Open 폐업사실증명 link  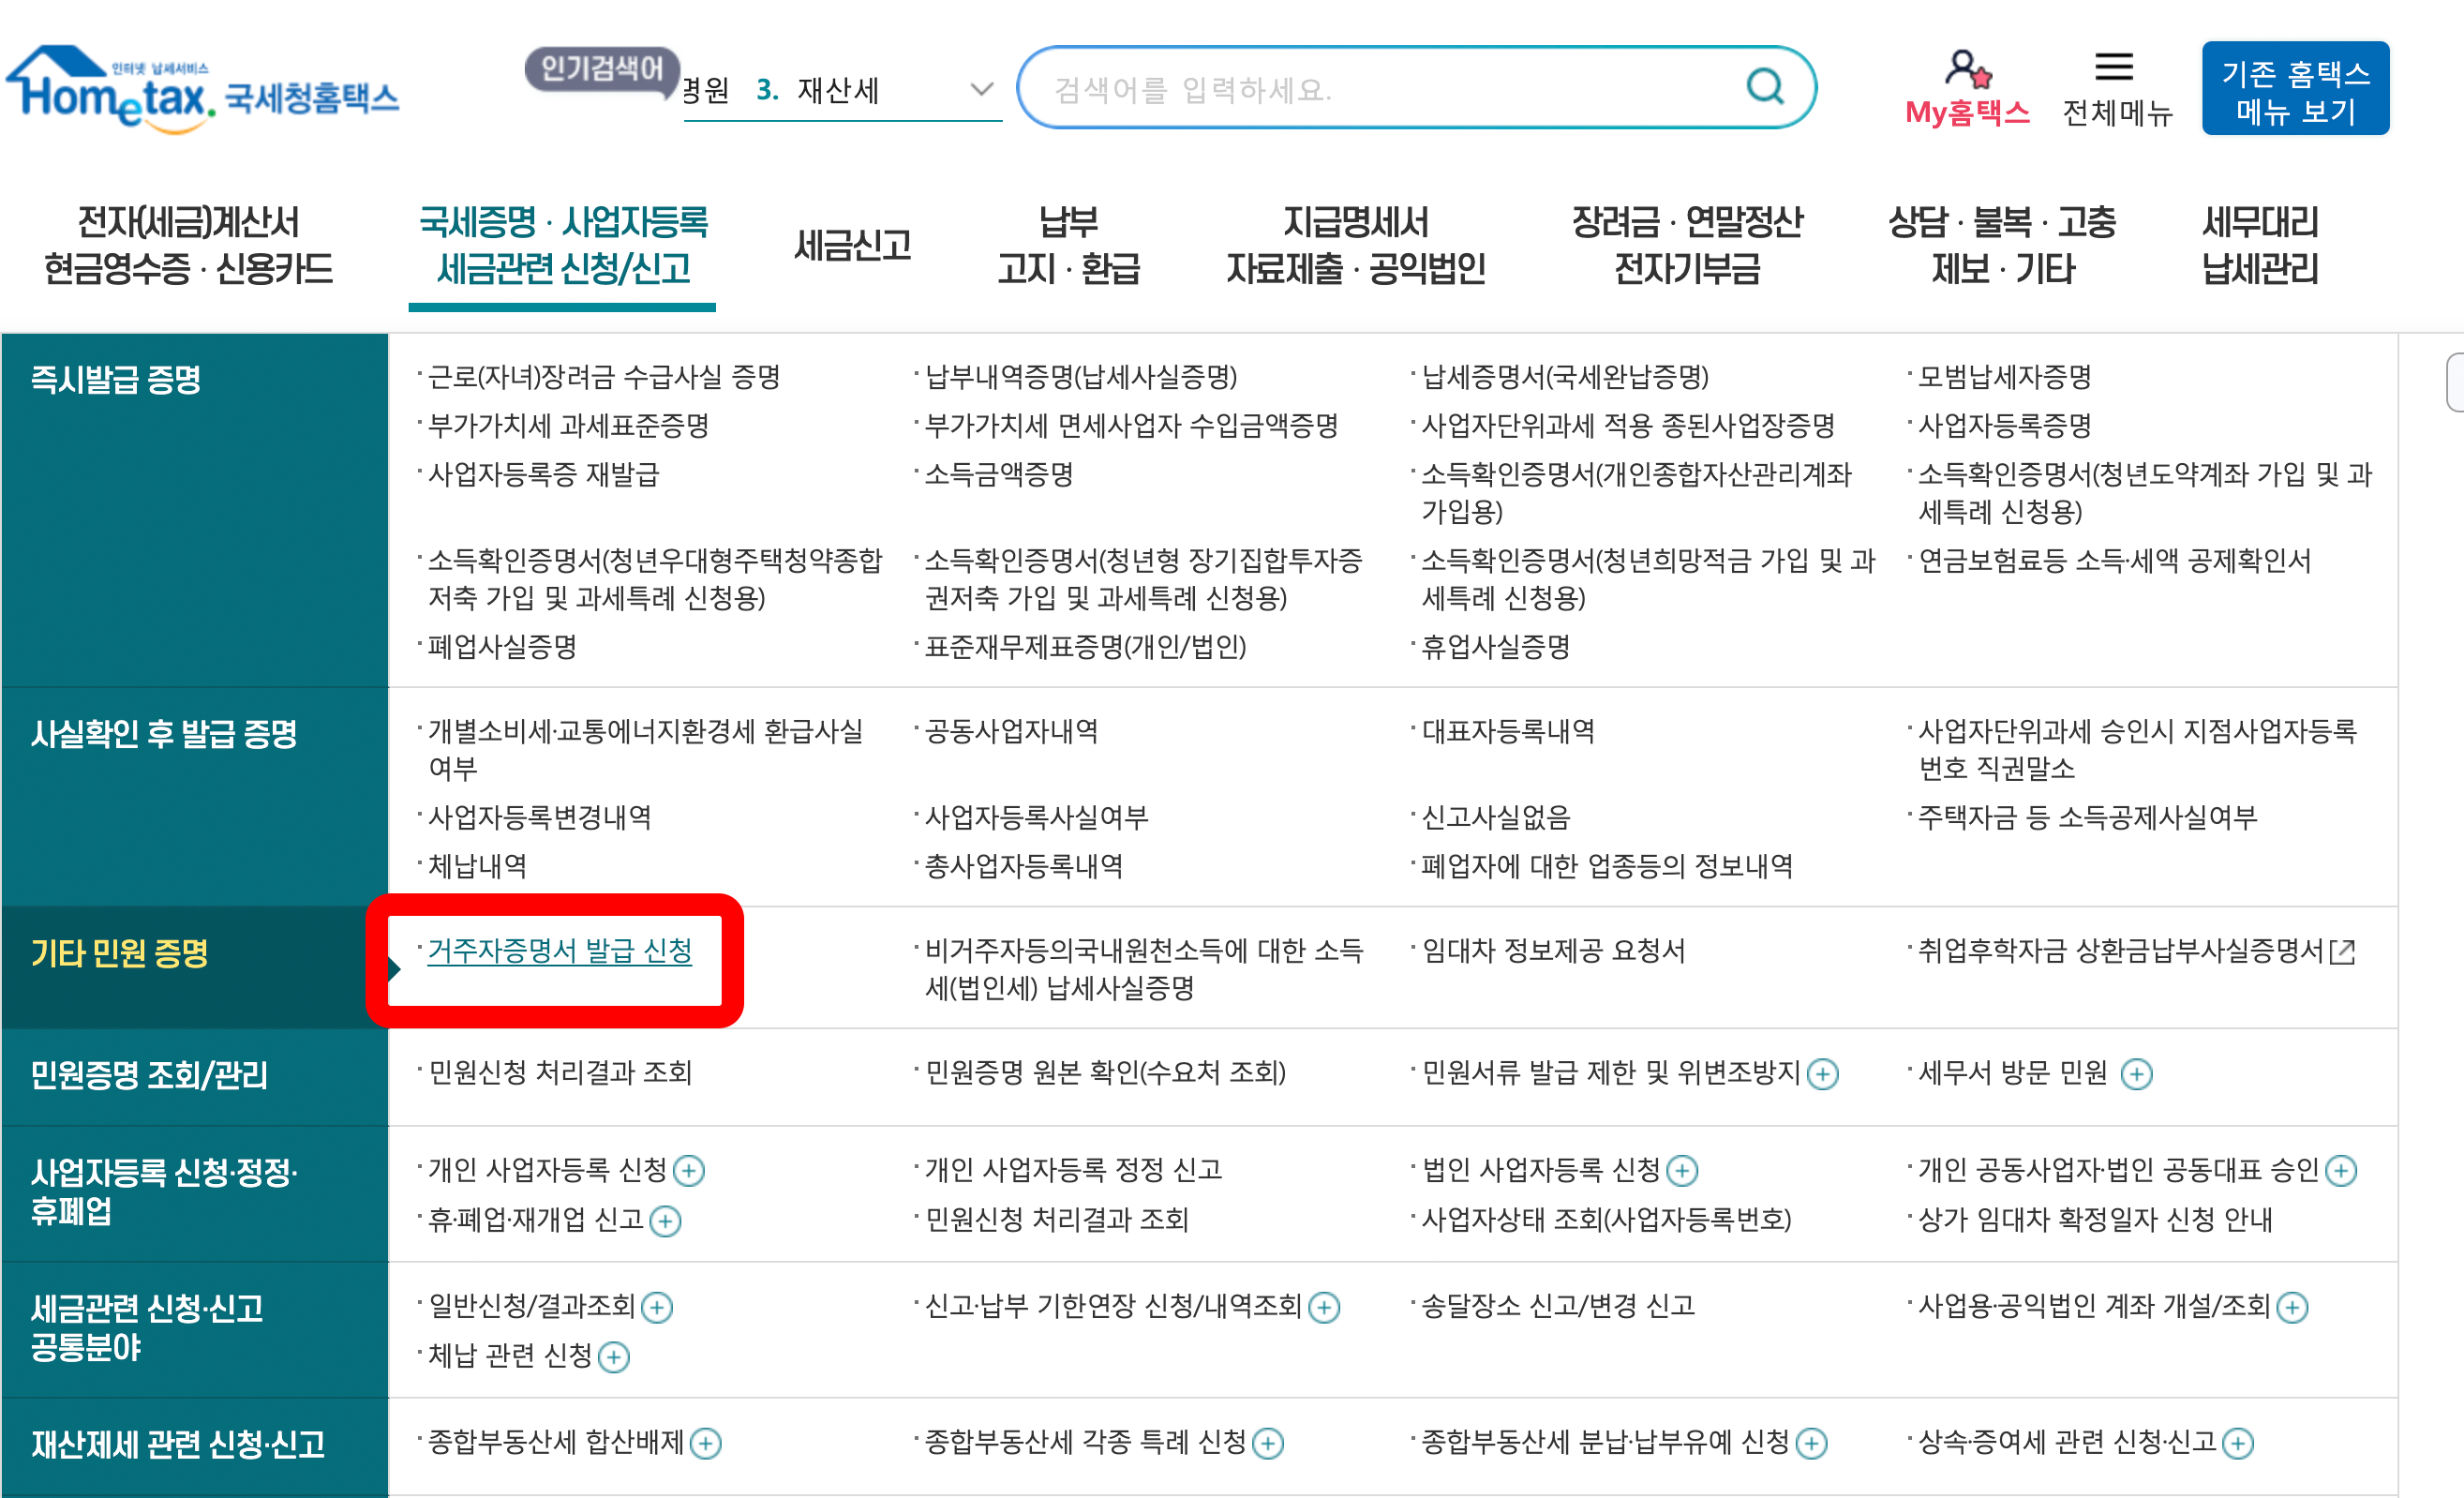click(x=502, y=647)
